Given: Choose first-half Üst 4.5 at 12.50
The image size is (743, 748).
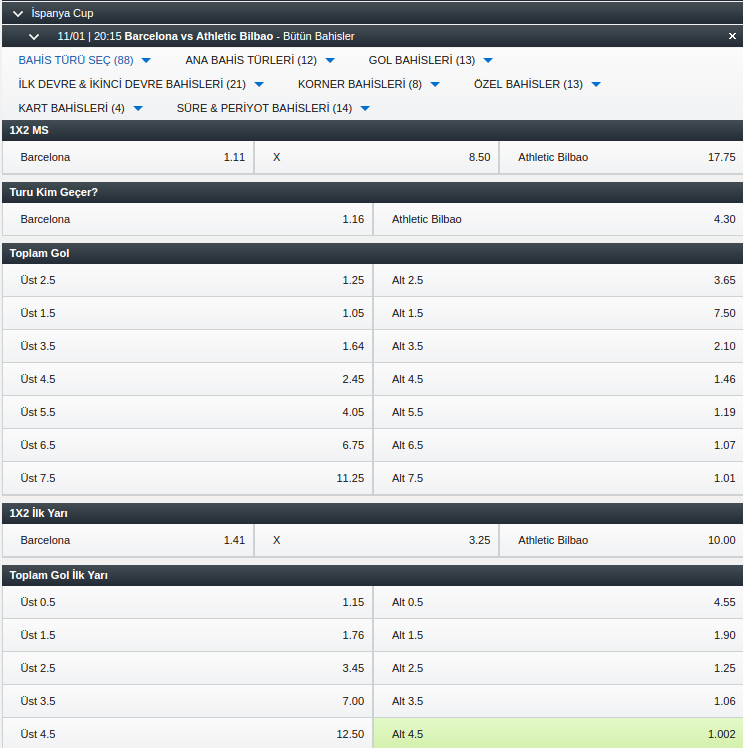Looking at the screenshot, I should tap(187, 734).
